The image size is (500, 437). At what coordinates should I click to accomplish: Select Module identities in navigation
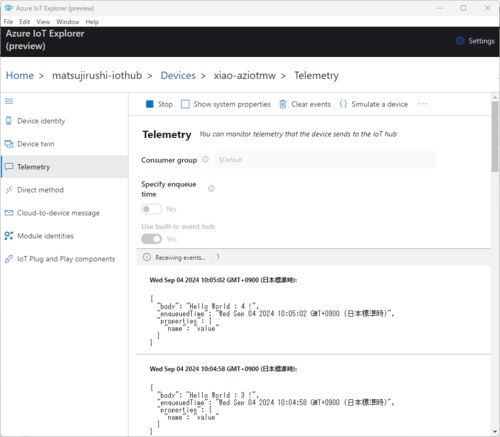click(x=45, y=236)
